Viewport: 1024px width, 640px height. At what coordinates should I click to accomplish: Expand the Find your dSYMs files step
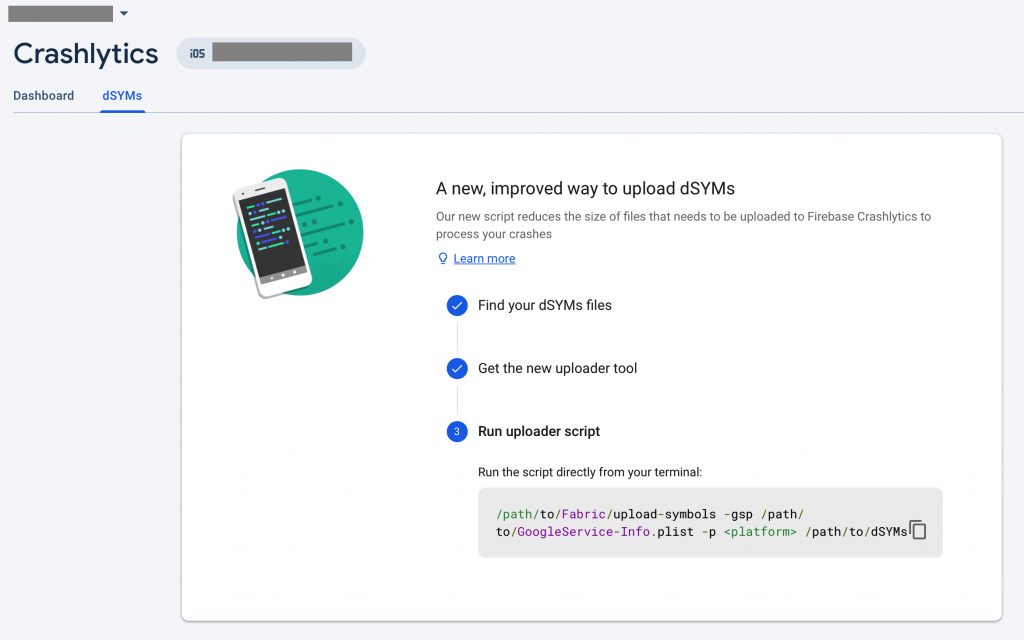pyautogui.click(x=545, y=305)
